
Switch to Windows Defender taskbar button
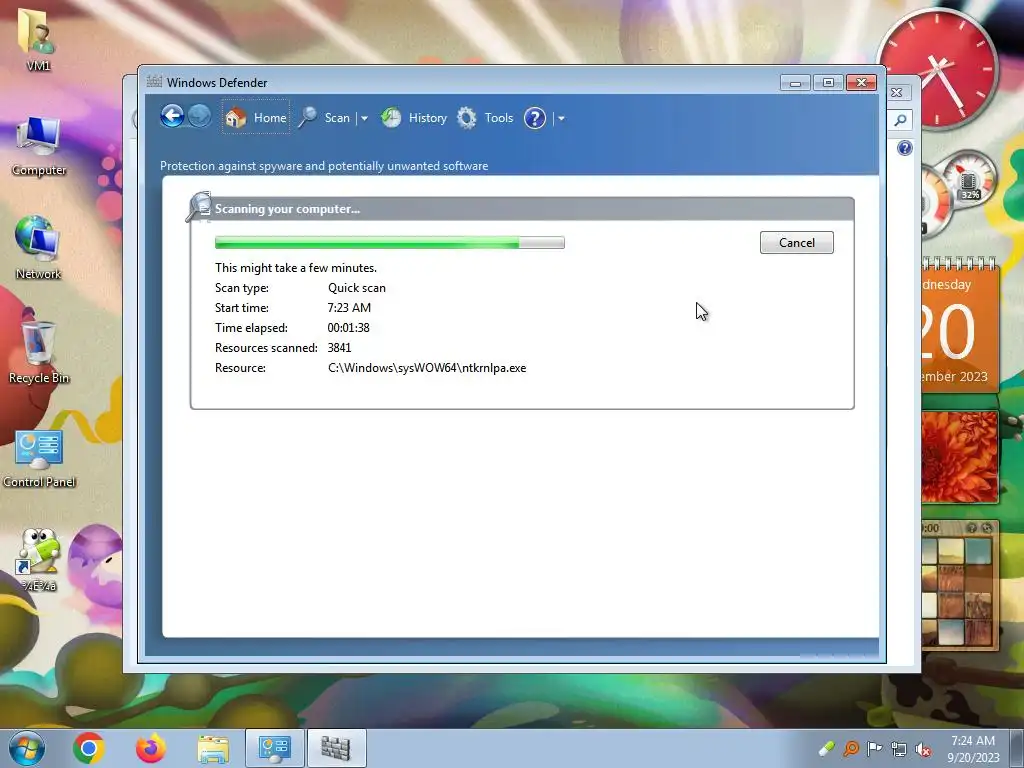click(336, 748)
